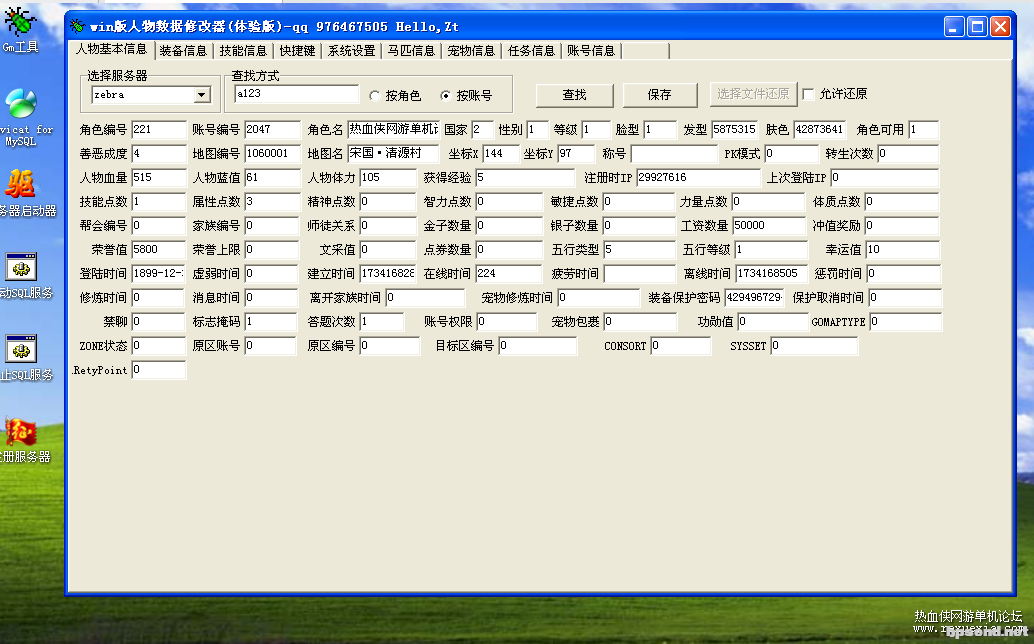Click the RetyPoint field
Viewport: 1034px width, 644px height.
pos(159,370)
